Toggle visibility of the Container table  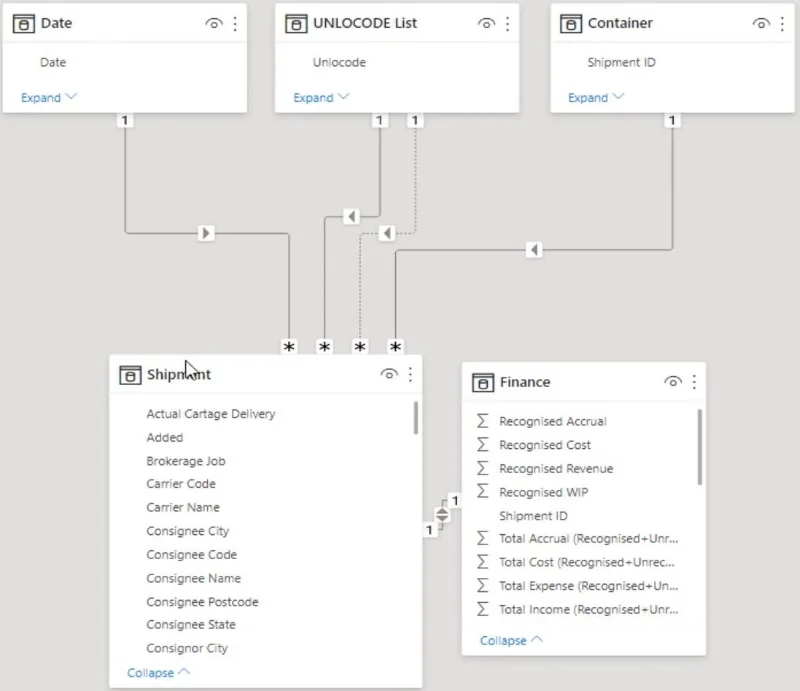point(761,23)
